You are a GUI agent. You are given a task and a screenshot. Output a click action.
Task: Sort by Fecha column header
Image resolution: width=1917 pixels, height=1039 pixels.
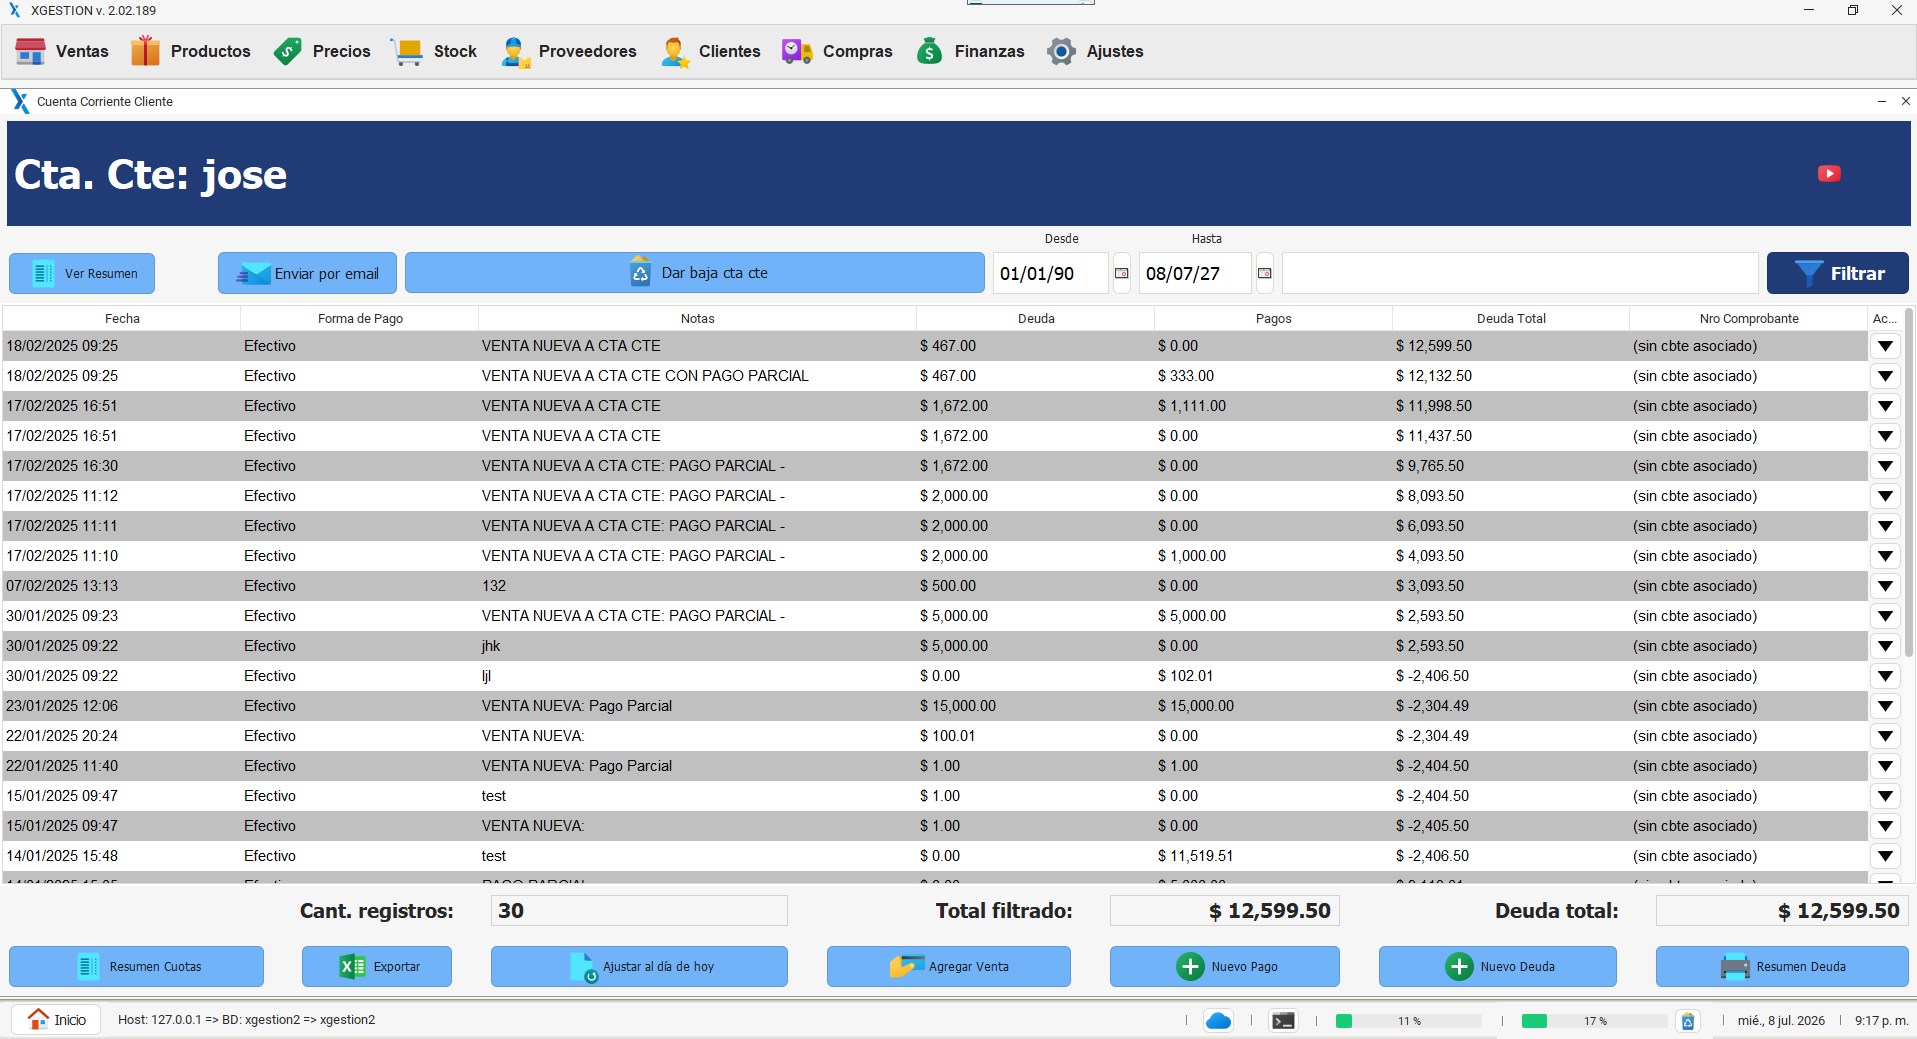pos(122,318)
